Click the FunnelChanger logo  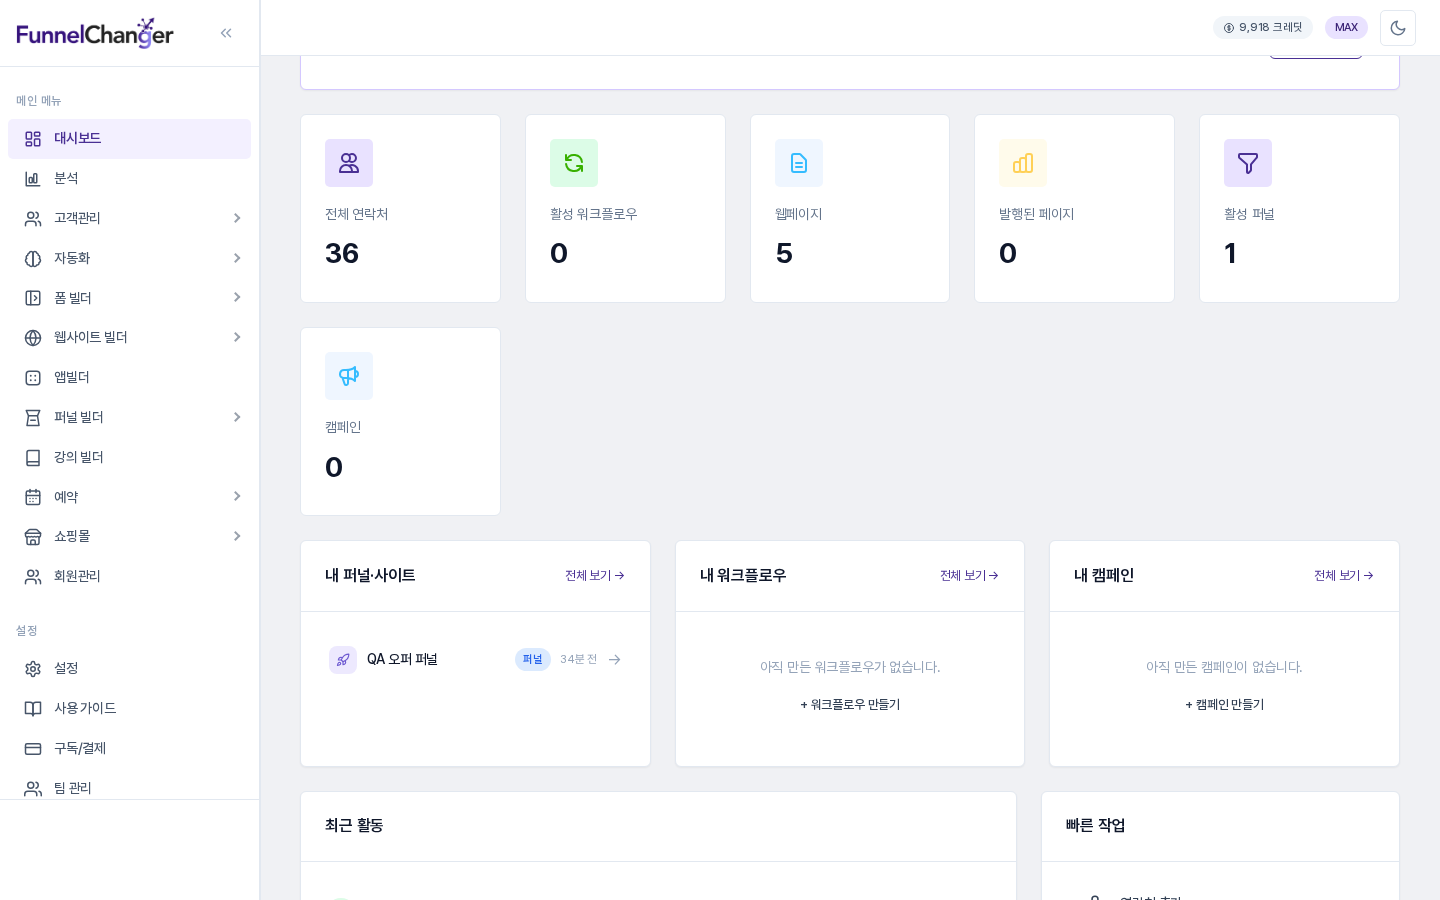(95, 33)
